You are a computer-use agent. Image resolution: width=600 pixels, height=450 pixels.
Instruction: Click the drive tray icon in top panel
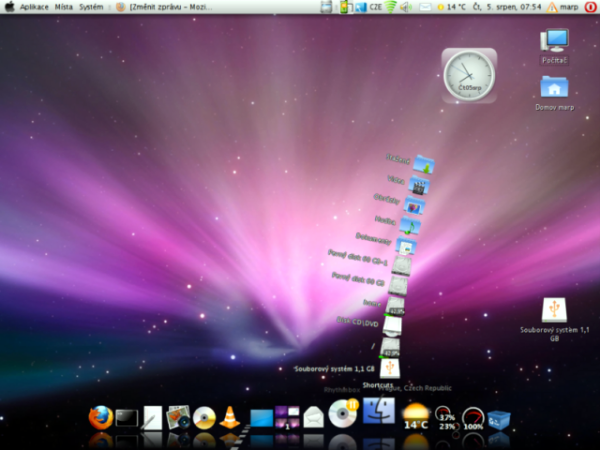coord(326,7)
